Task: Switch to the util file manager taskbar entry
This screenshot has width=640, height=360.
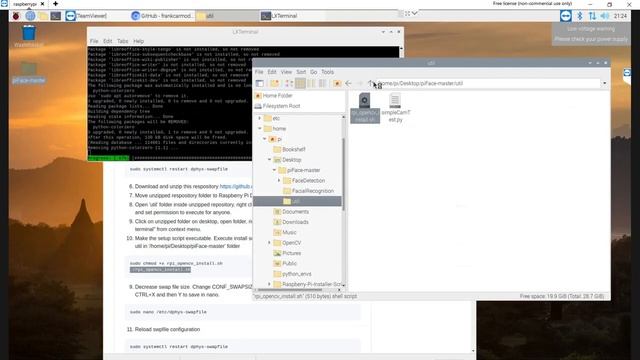Action: (227, 16)
